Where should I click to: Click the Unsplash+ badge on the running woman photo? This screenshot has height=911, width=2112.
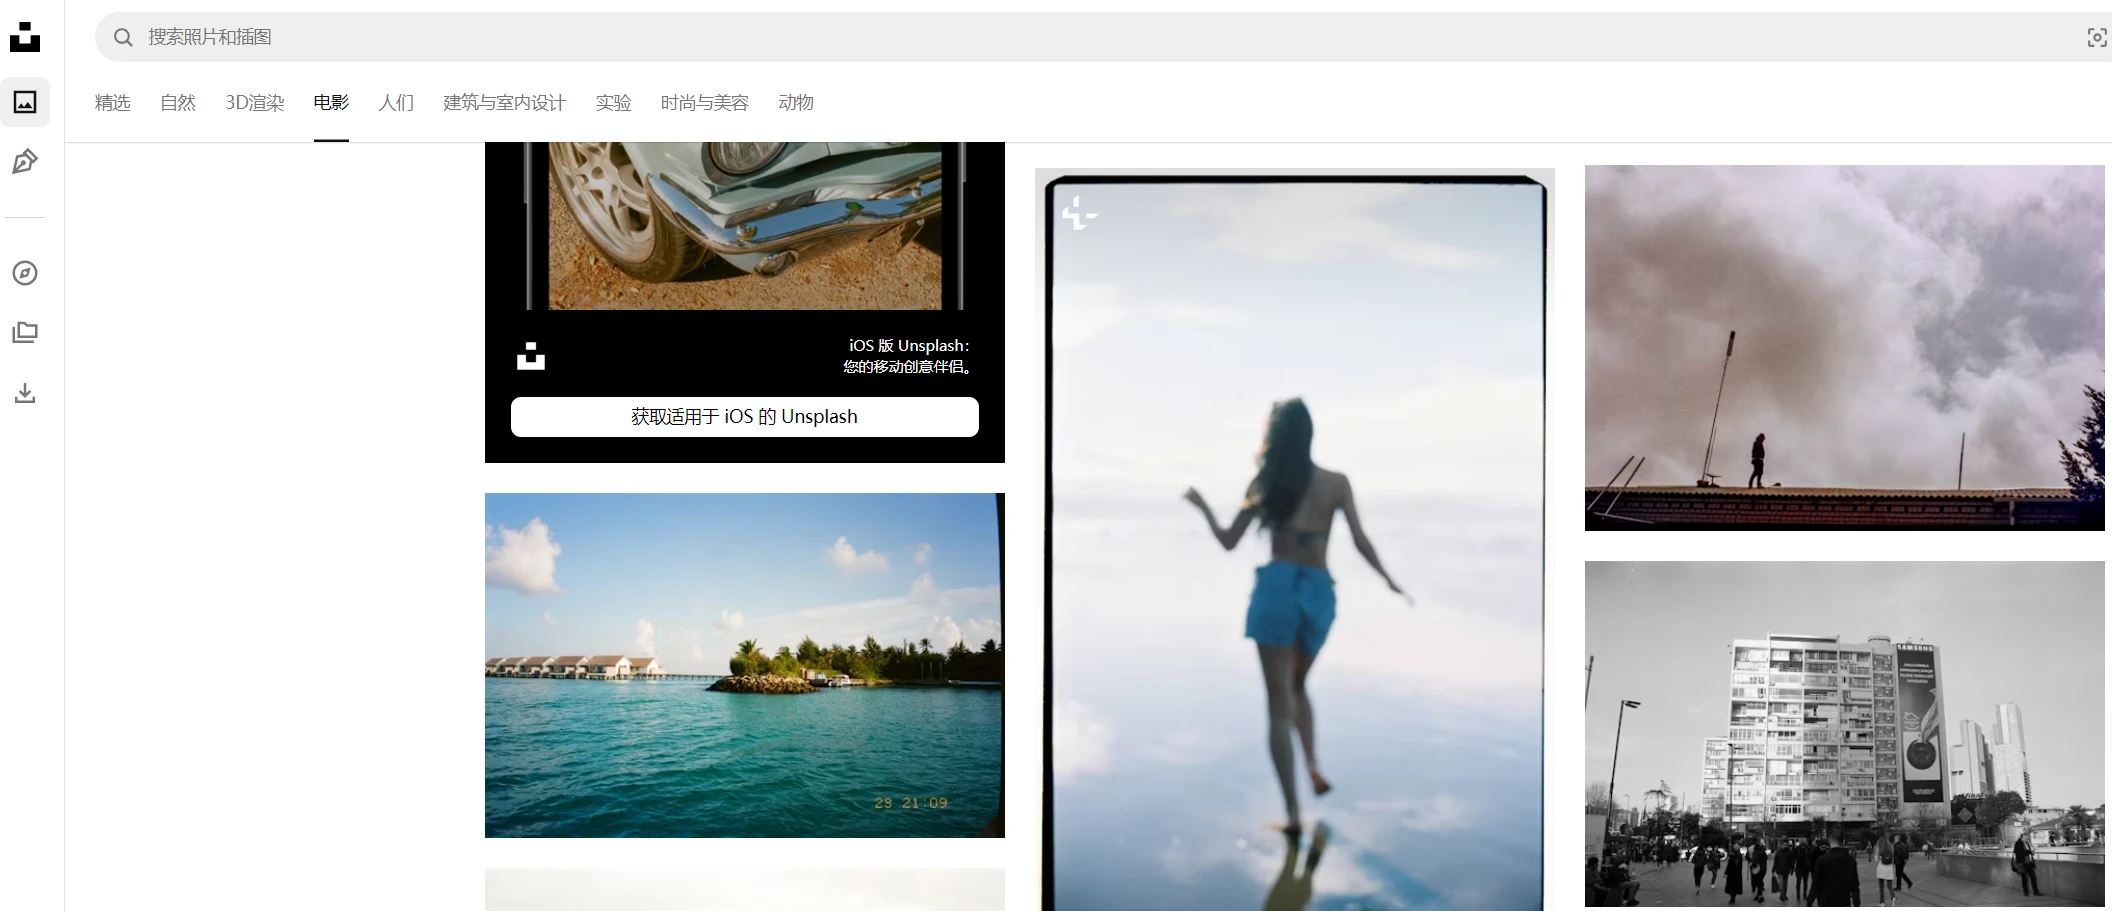[1079, 213]
